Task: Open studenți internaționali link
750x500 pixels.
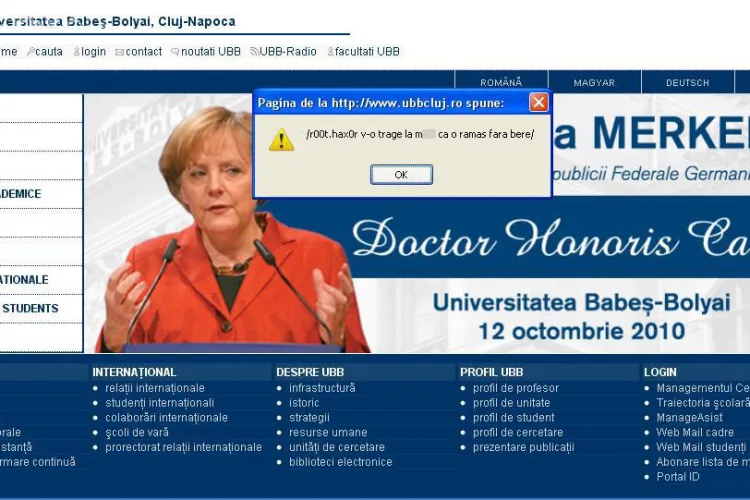Action: click(160, 403)
